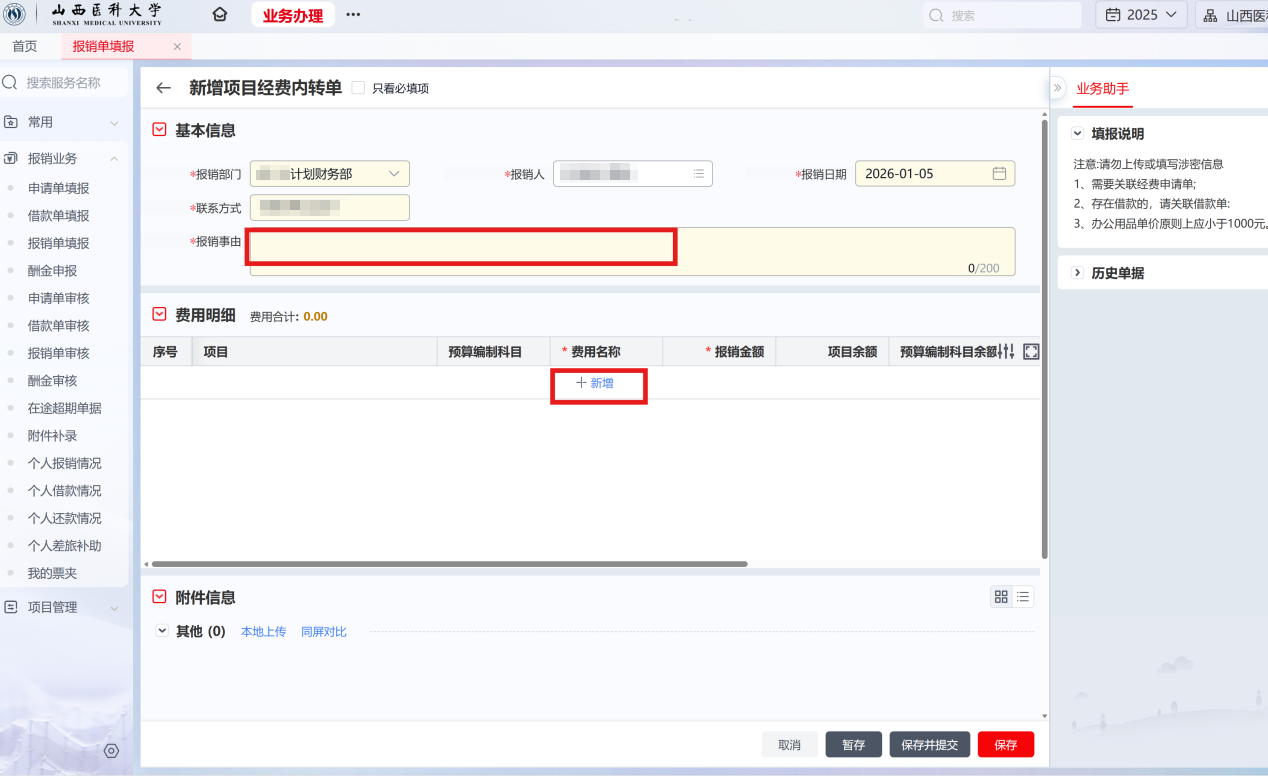The width and height of the screenshot is (1268, 776).
Task: Open the calendar picker for 报销日期
Action: (x=998, y=174)
